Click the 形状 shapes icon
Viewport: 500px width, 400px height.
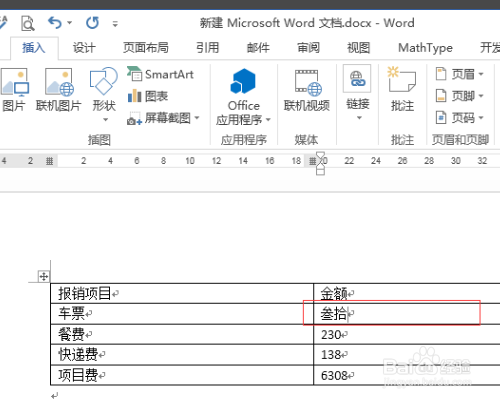click(104, 82)
